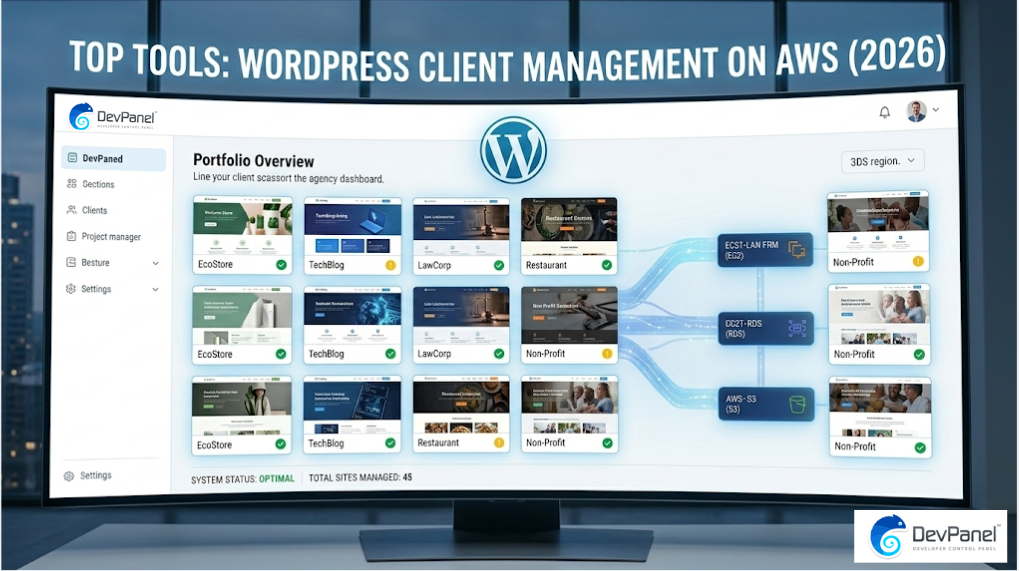Open the Settings entry without a chevron
Screen dimensions: 1019x571
[x=88, y=476]
